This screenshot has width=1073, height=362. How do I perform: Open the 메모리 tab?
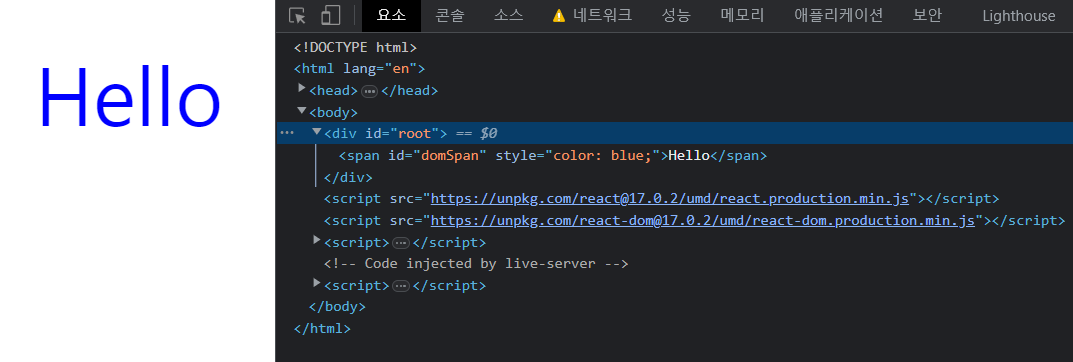click(x=742, y=16)
